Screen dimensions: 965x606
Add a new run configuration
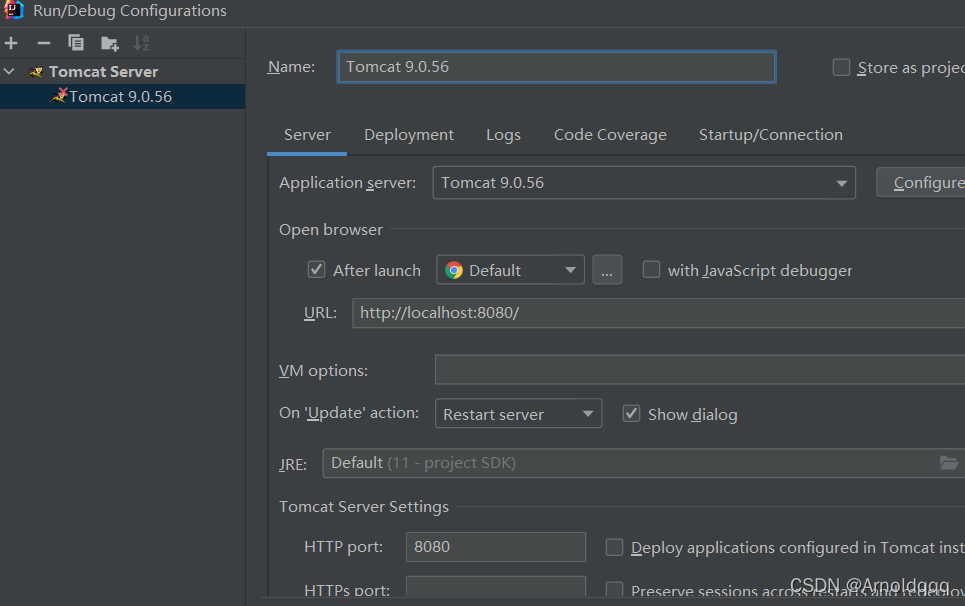(x=10, y=43)
